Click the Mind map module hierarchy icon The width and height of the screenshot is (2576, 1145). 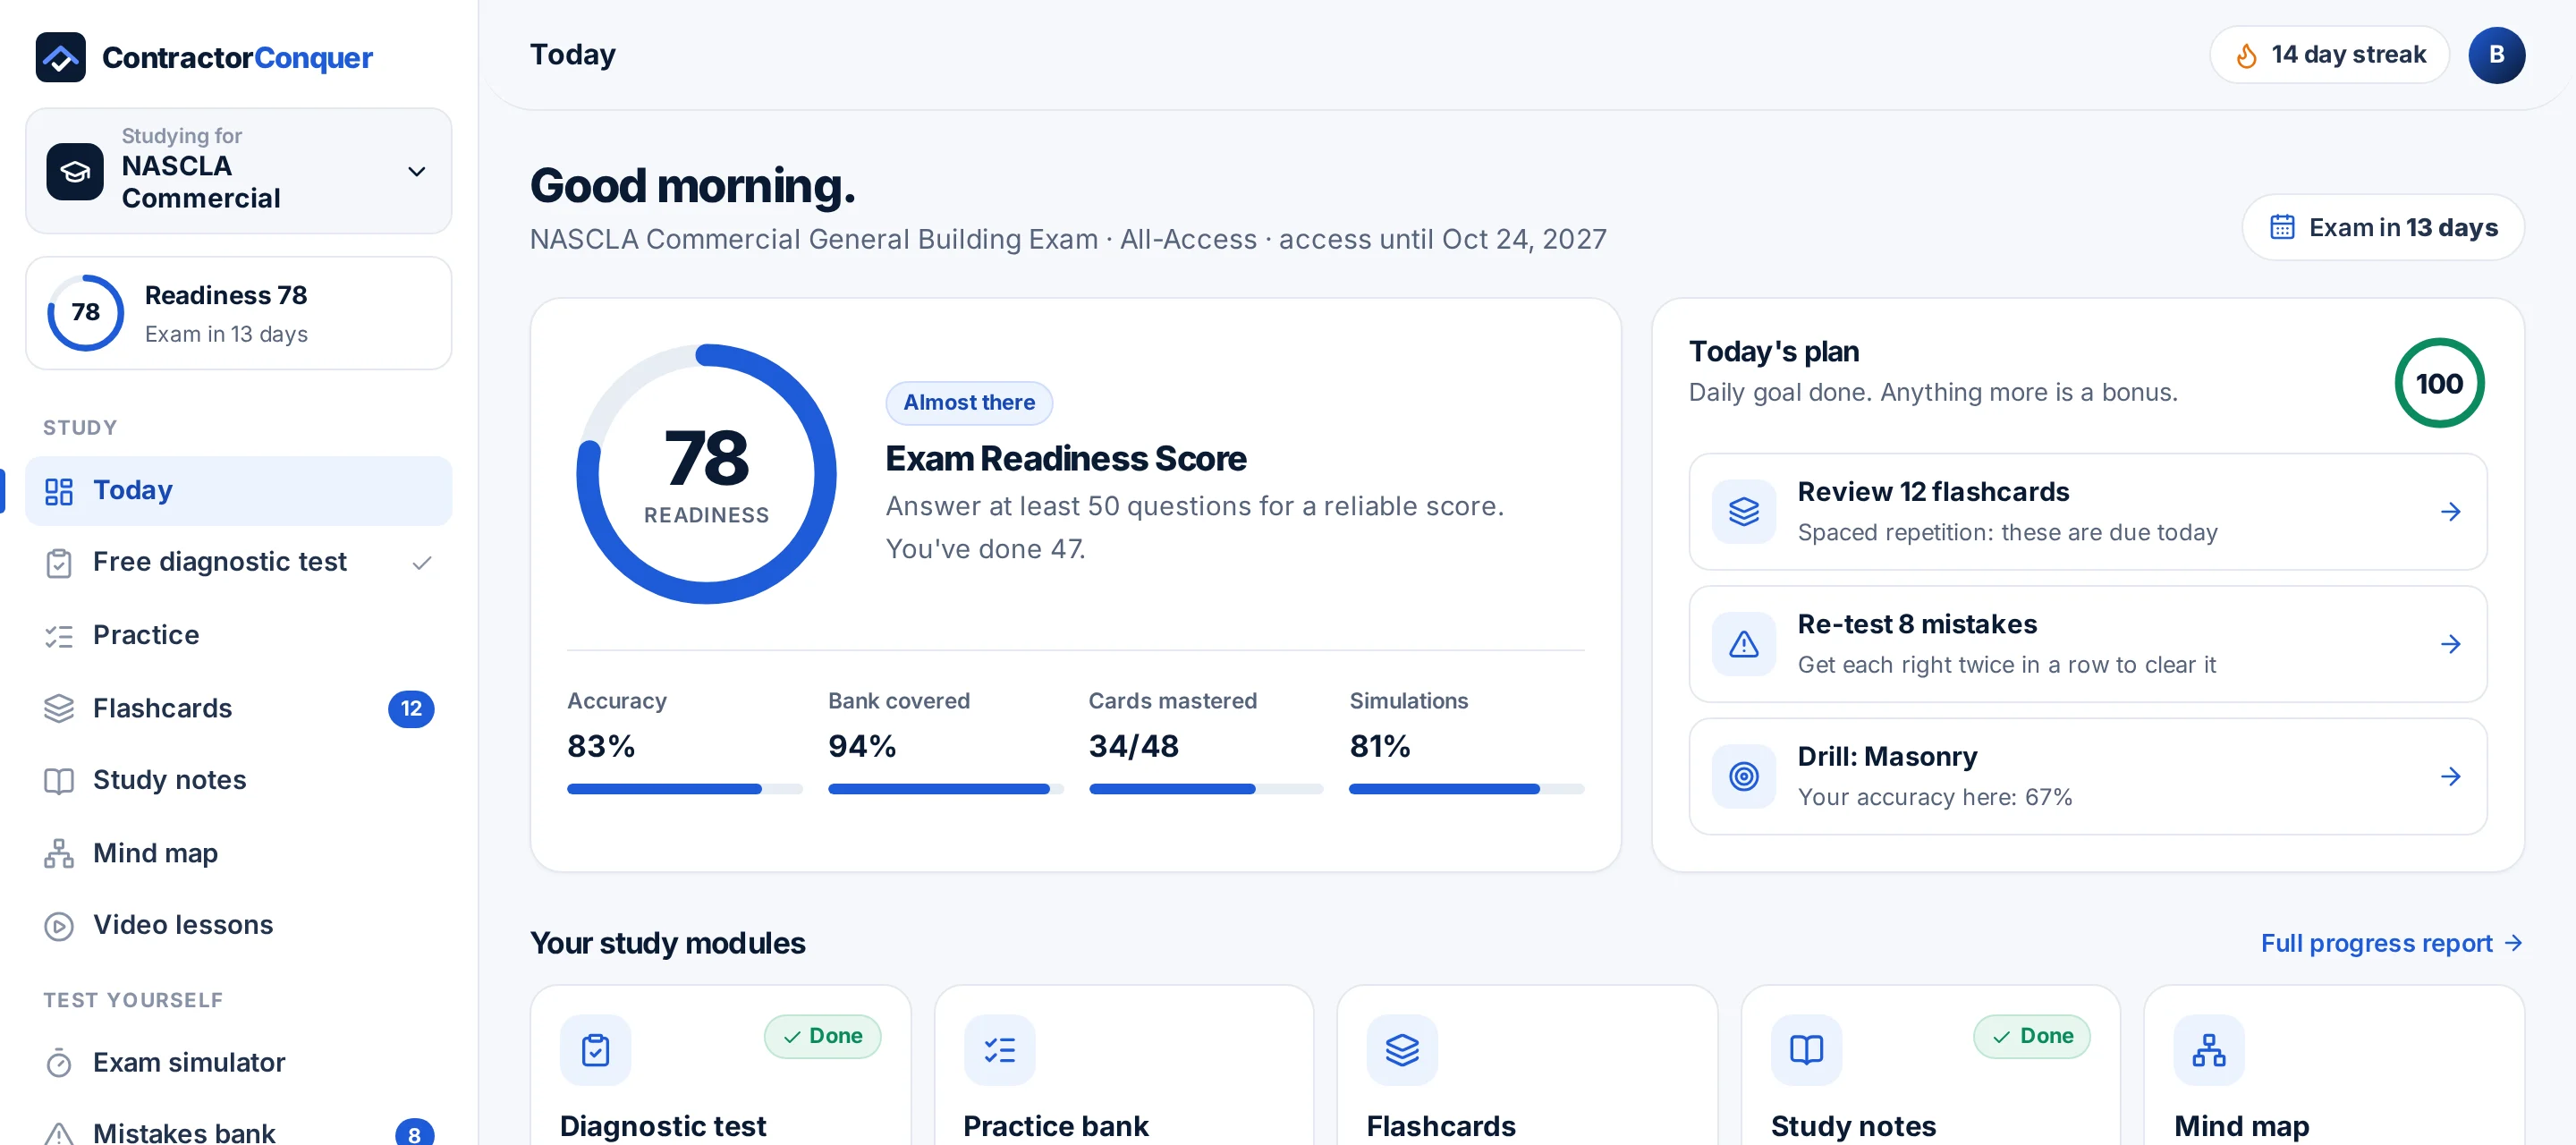[2209, 1050]
